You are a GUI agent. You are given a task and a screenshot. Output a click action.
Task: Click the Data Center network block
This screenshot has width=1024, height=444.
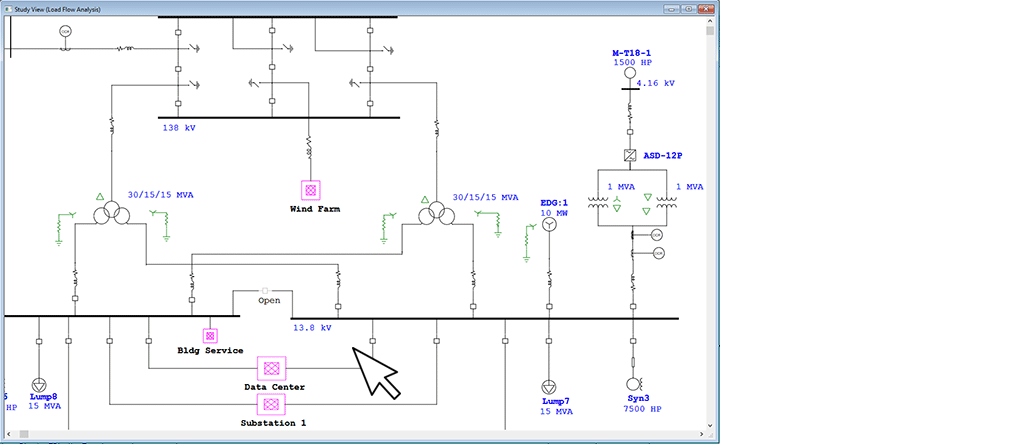270,367
